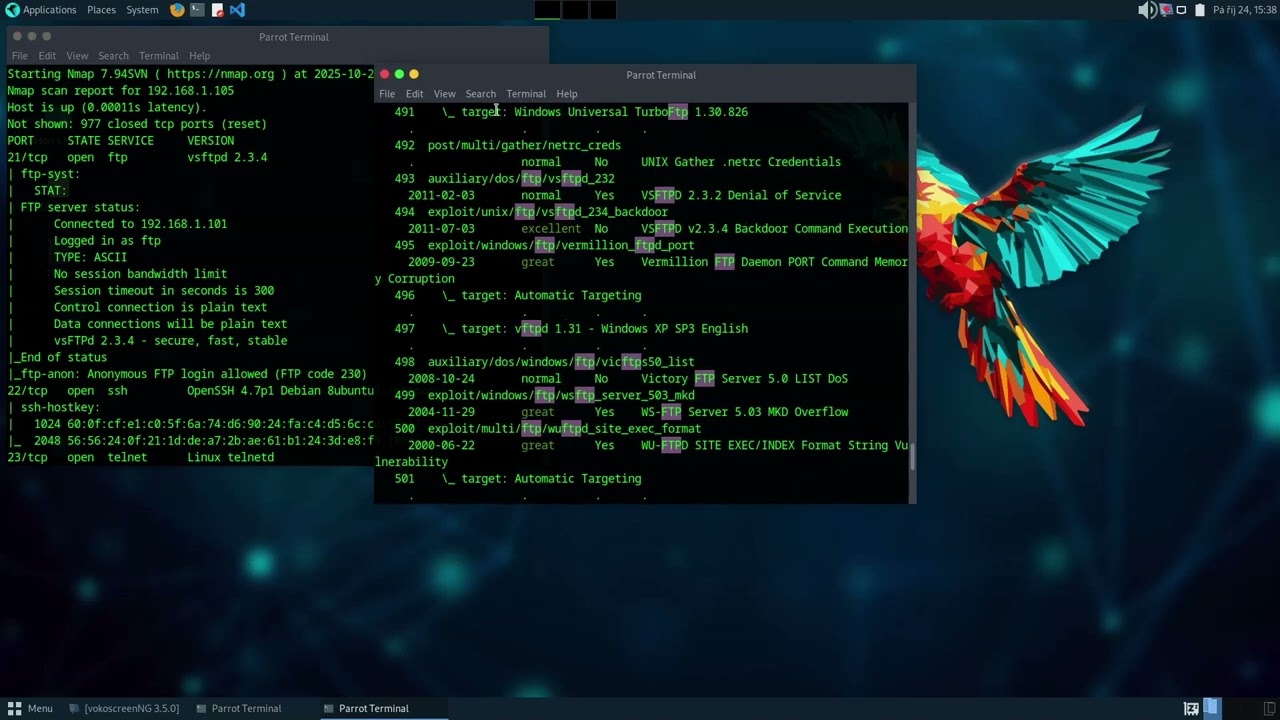Image resolution: width=1280 pixels, height=720 pixels.
Task: Click the '23/tcp open telnet' line in Nmap terminal
Action: click(140, 457)
